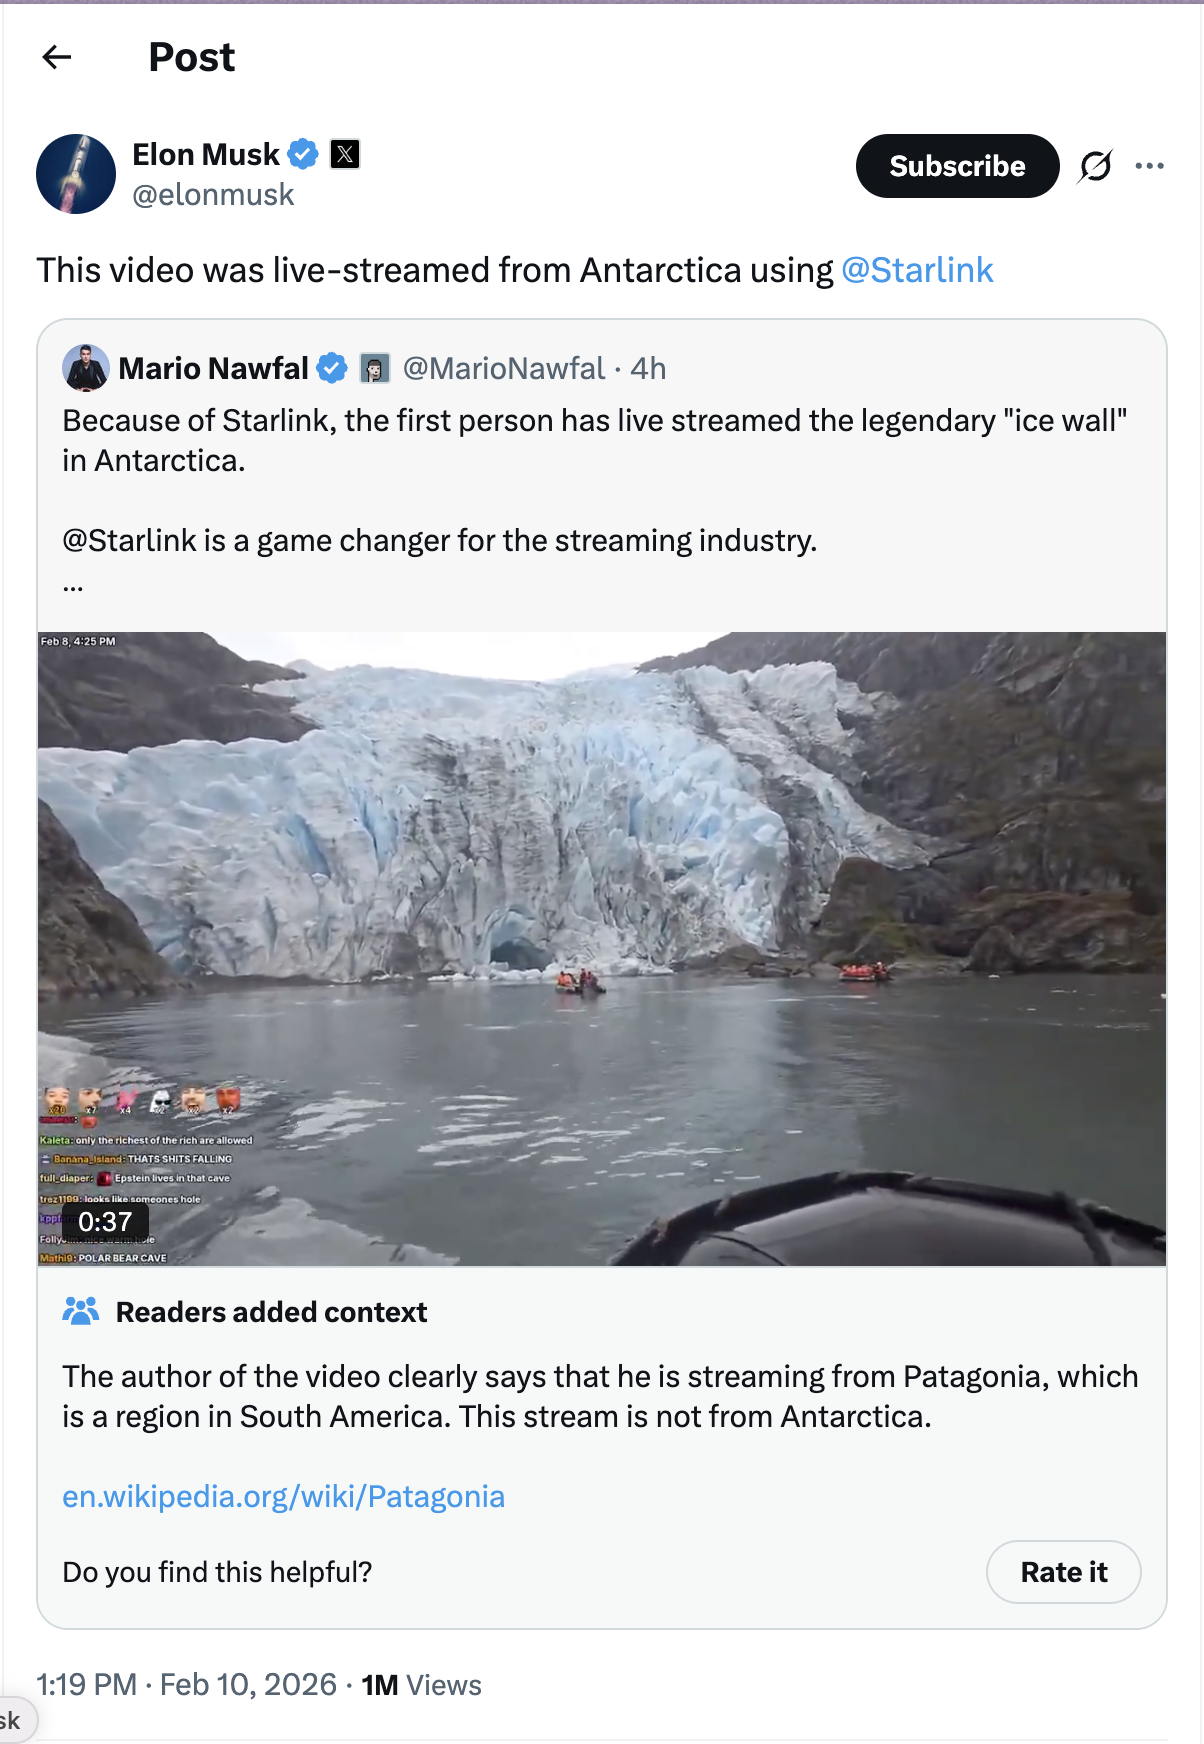Open Grok analysis of this post
This screenshot has width=1204, height=1744.
point(1092,166)
